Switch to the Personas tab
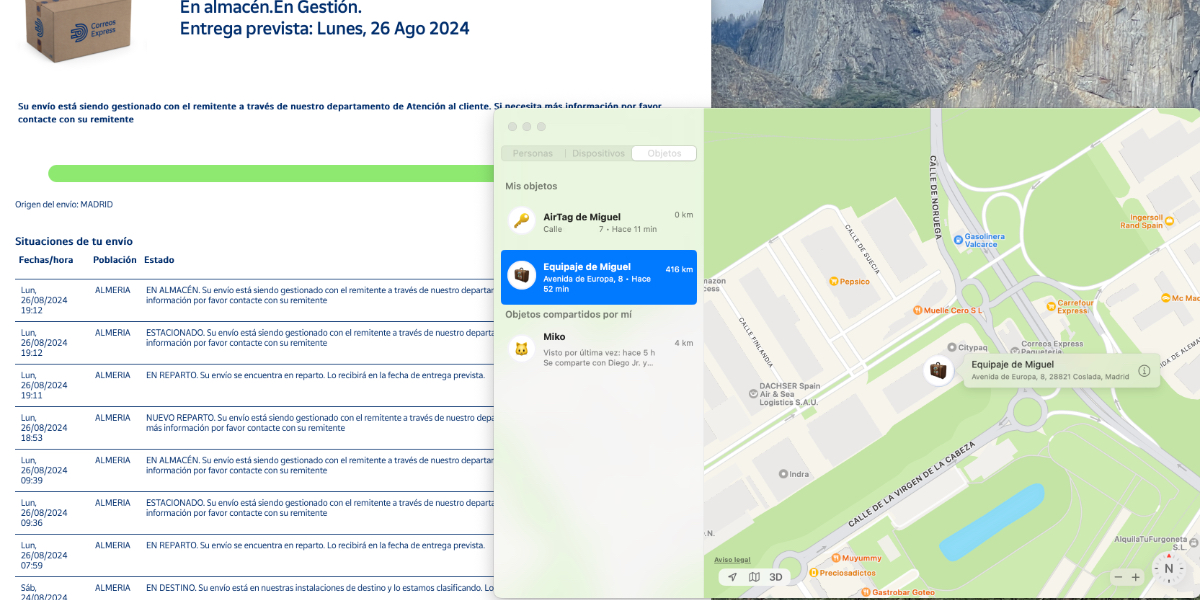This screenshot has width=1200, height=600. click(532, 153)
